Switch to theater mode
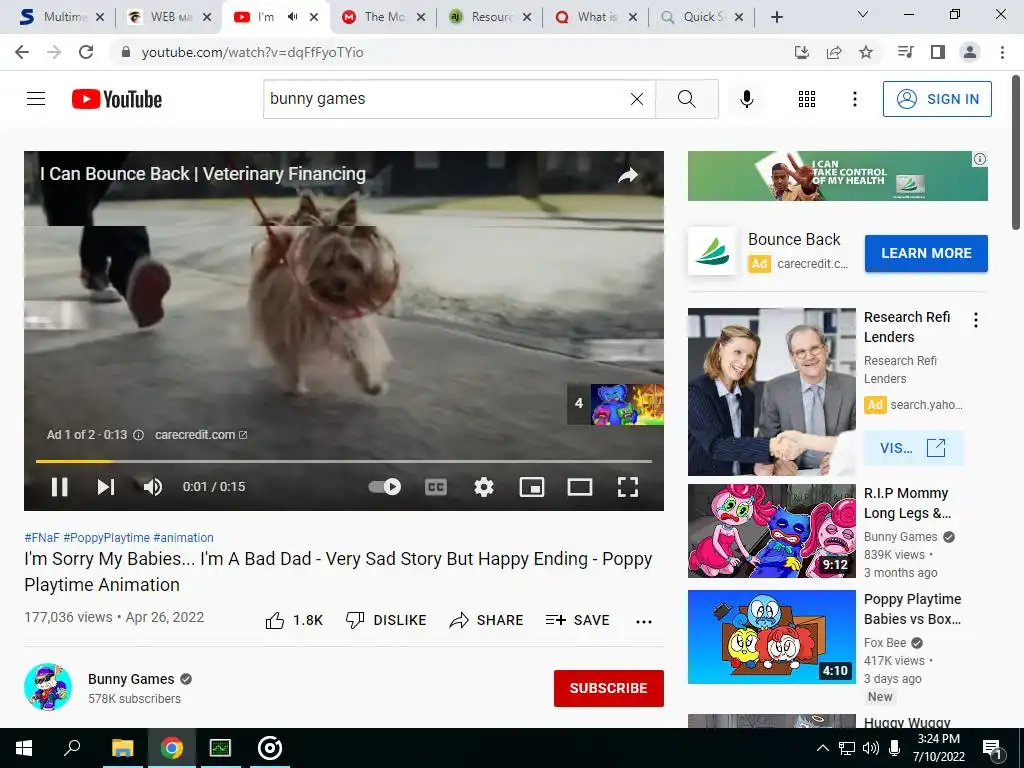The image size is (1024, 768). pyautogui.click(x=580, y=487)
